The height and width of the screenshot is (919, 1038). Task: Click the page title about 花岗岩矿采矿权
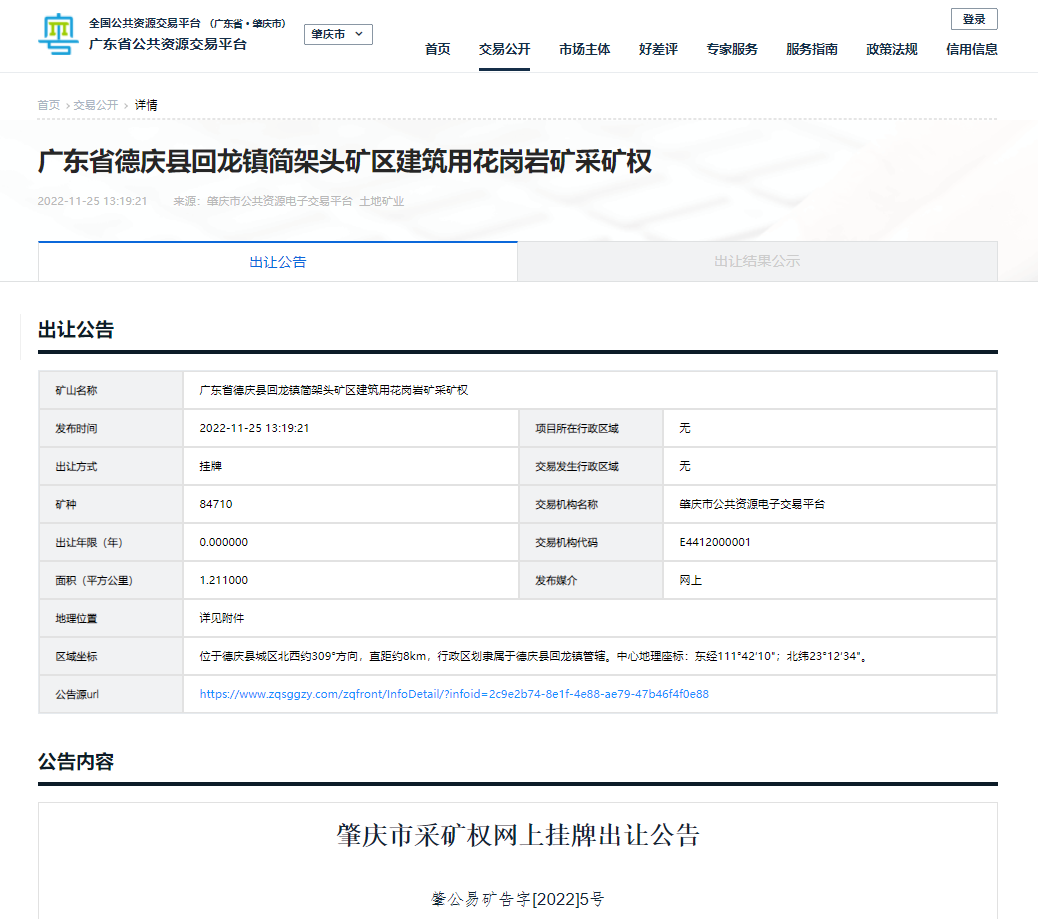pos(344,161)
